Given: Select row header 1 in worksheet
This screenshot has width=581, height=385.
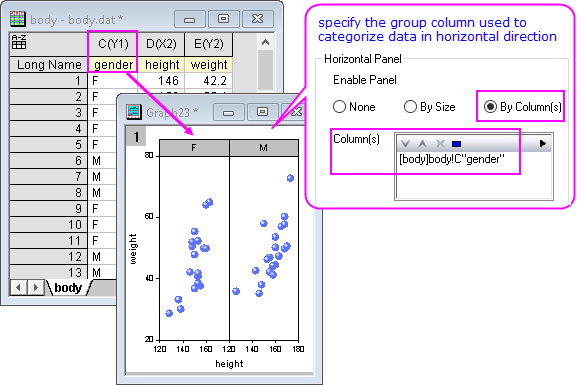Looking at the screenshot, I should point(49,81).
